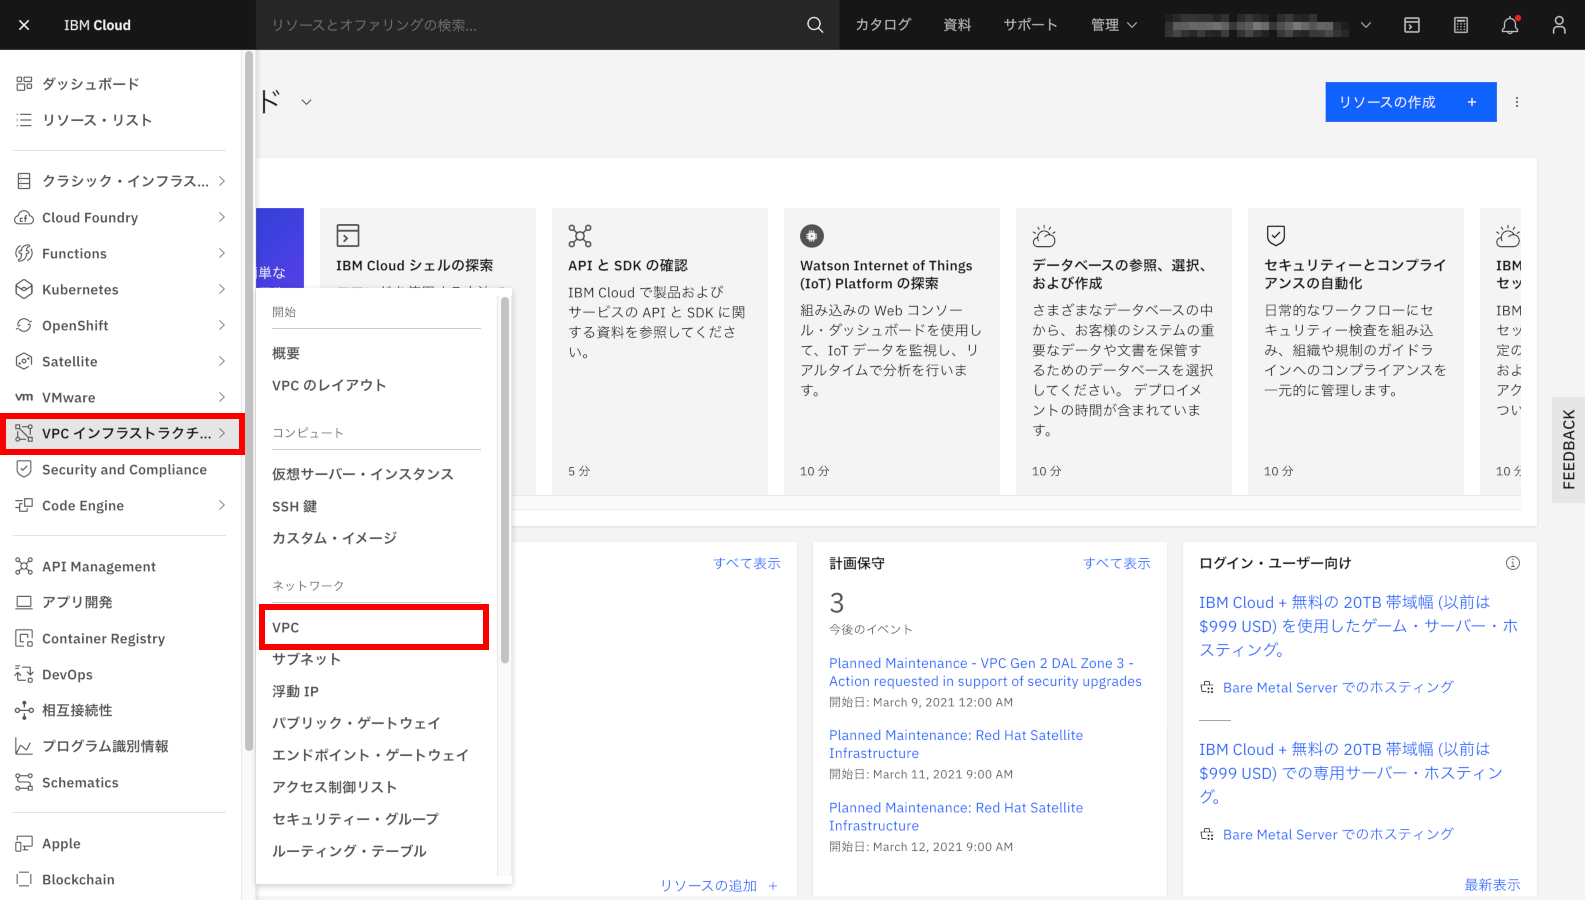Open the 資料 header menu
Viewport: 1585px width, 900px height.
(x=957, y=25)
